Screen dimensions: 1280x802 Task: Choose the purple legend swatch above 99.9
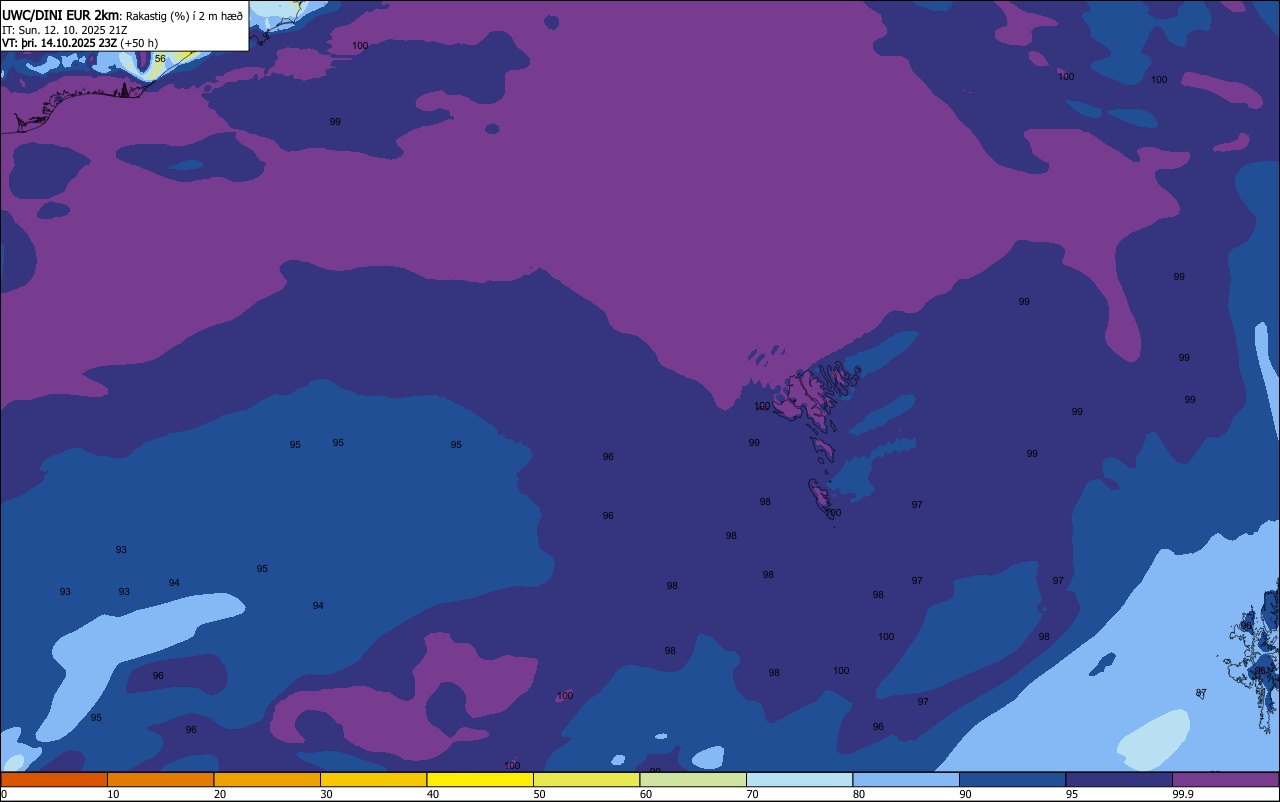[x=1225, y=779]
